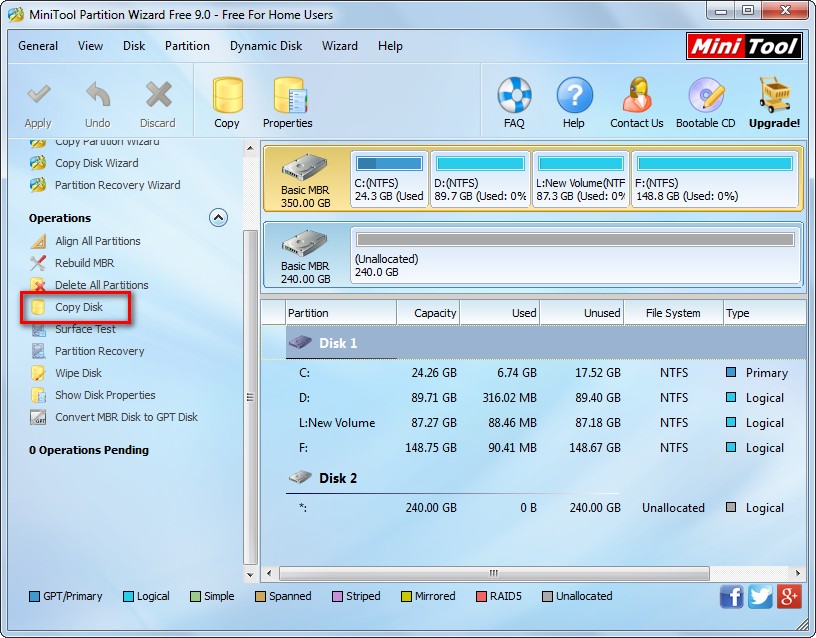Click the Capacity column header
Screen dimensions: 816x638
(428, 313)
